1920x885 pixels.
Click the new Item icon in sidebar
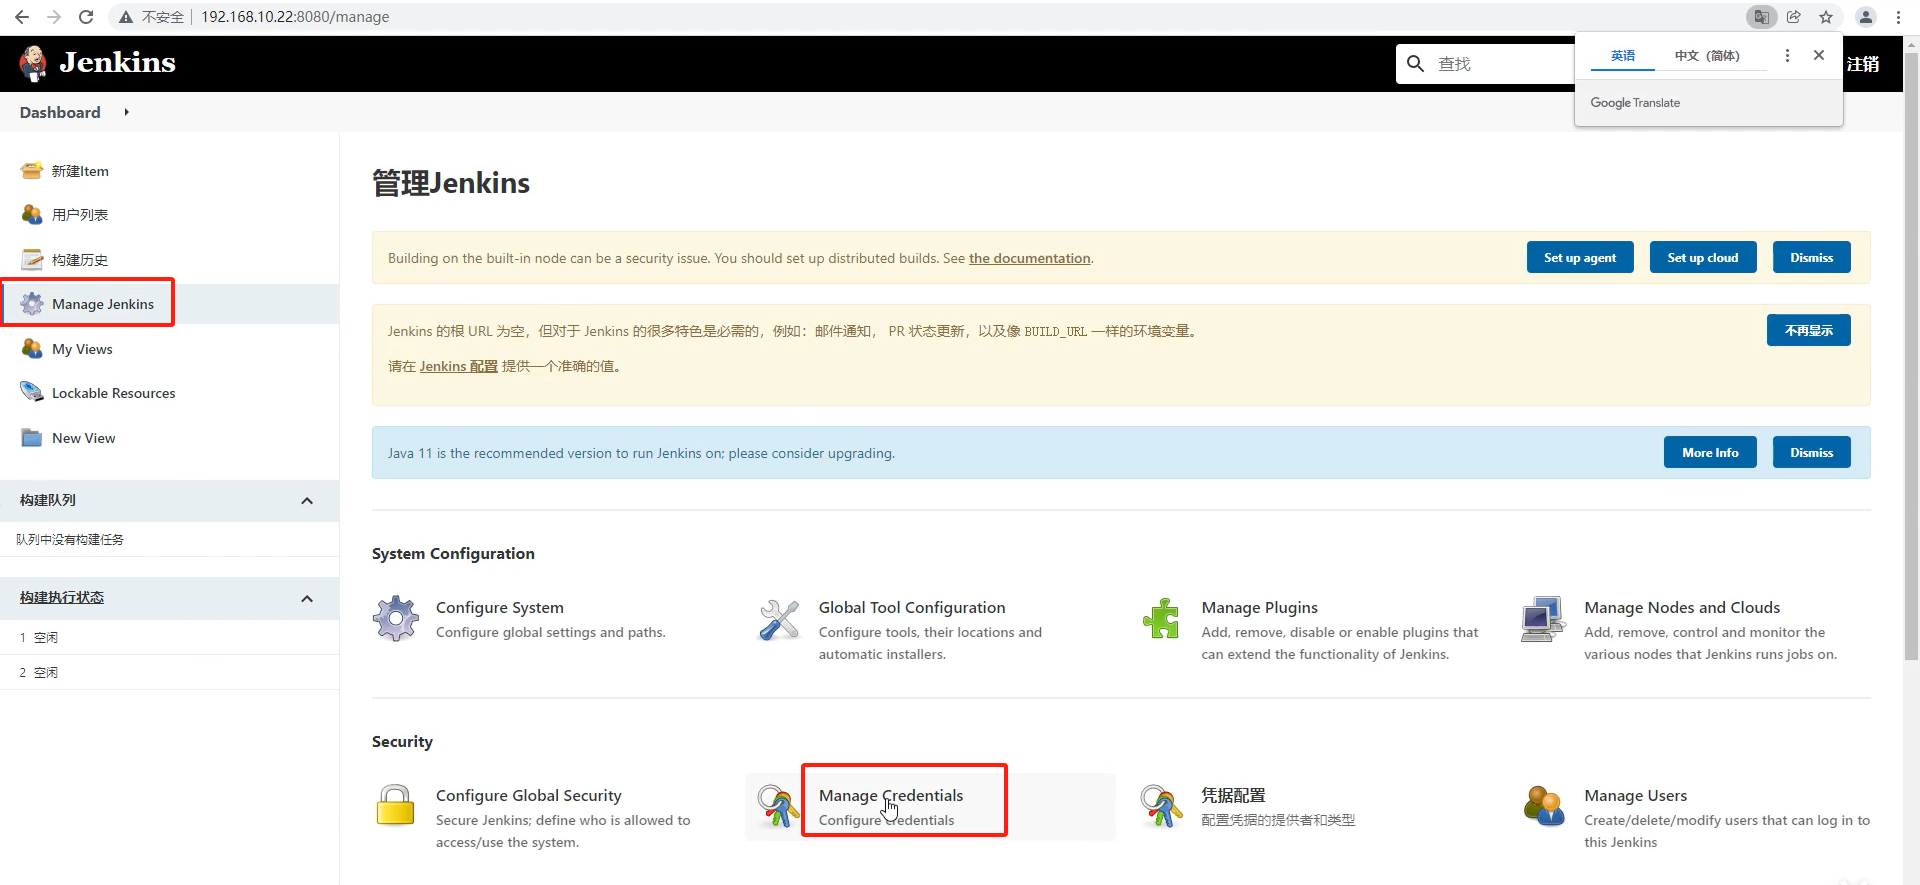(x=32, y=171)
